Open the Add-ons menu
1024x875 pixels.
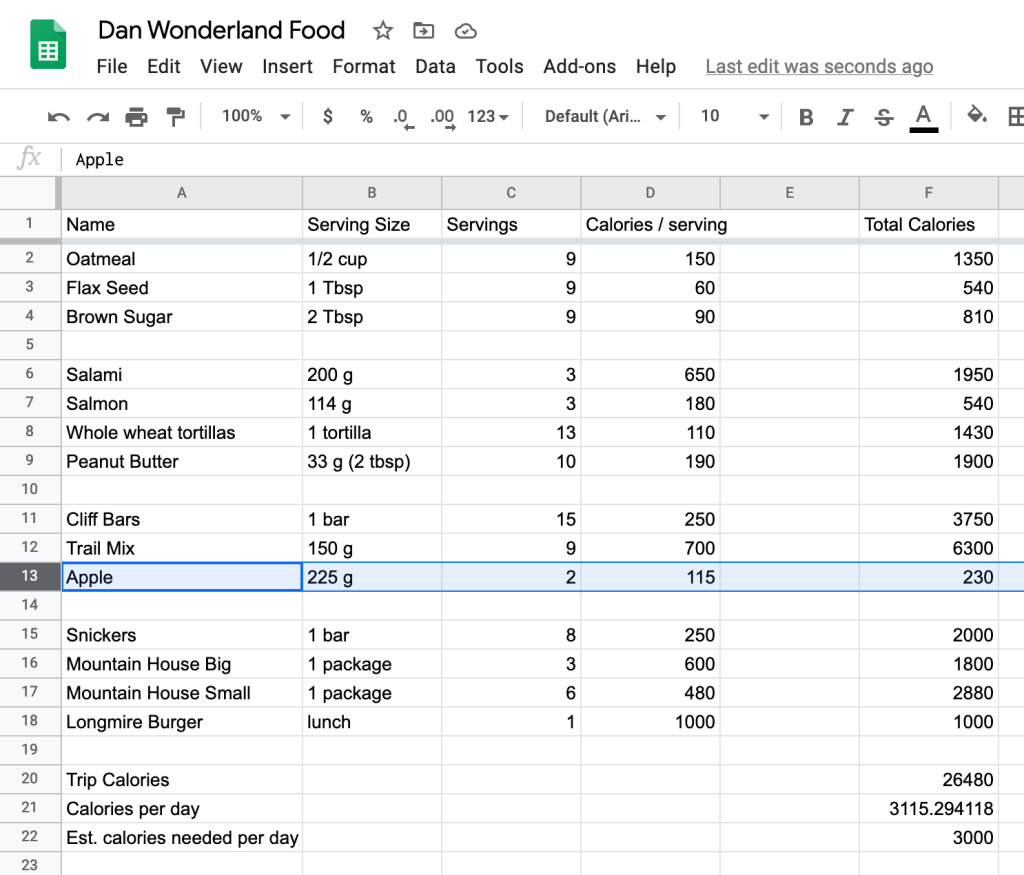(x=580, y=67)
